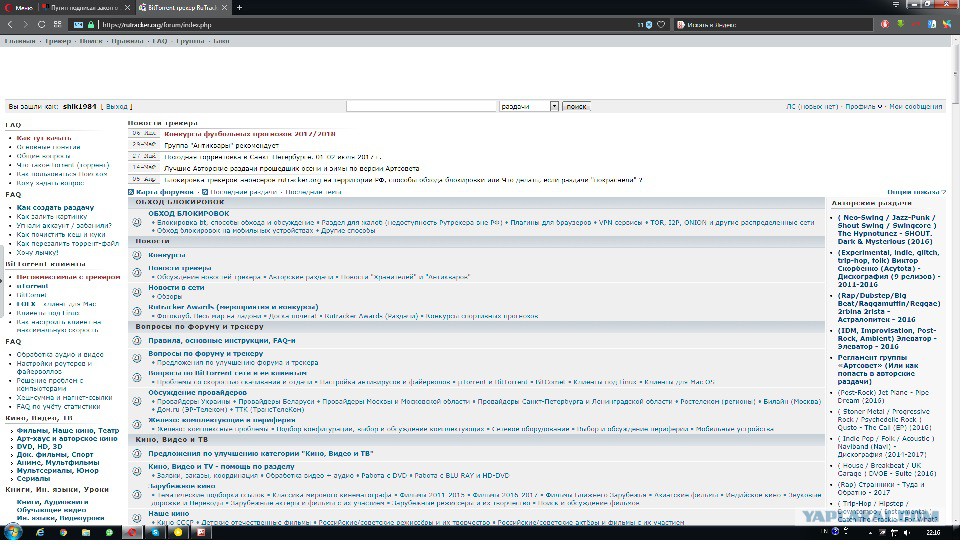Click the volume icon in system tray
Viewport: 965px width, 546px height.
pos(907,532)
